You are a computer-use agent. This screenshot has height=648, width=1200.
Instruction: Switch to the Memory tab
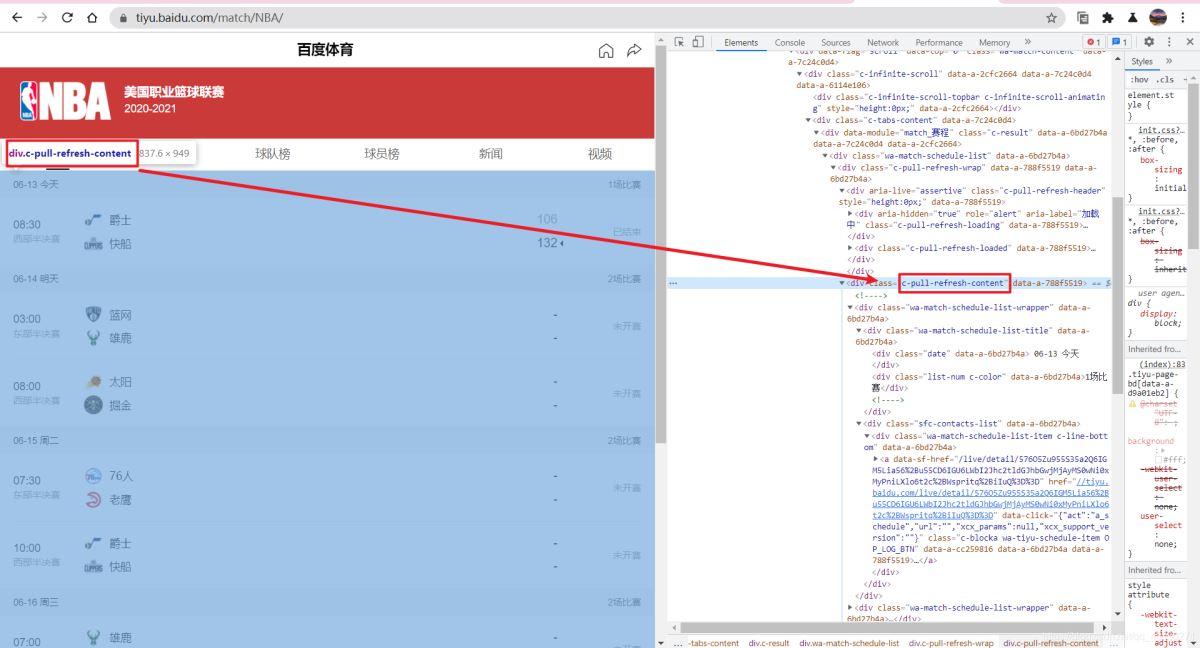pyautogui.click(x=994, y=42)
